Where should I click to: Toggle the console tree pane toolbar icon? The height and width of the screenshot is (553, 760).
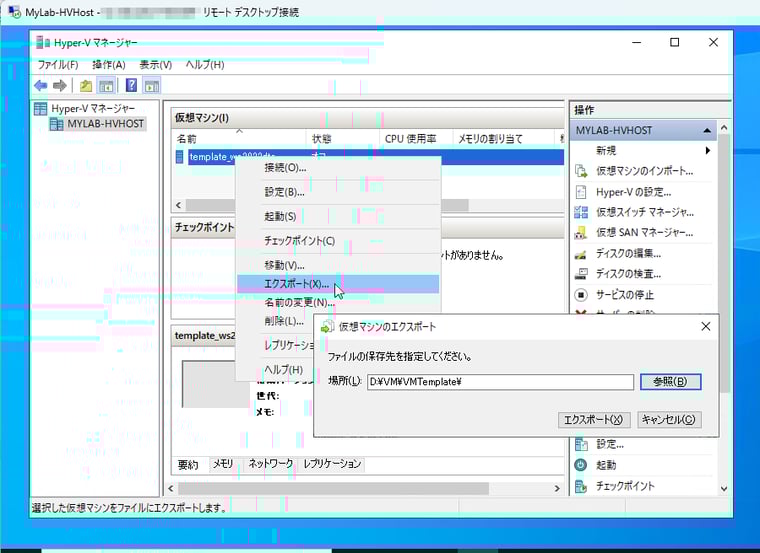(x=106, y=86)
